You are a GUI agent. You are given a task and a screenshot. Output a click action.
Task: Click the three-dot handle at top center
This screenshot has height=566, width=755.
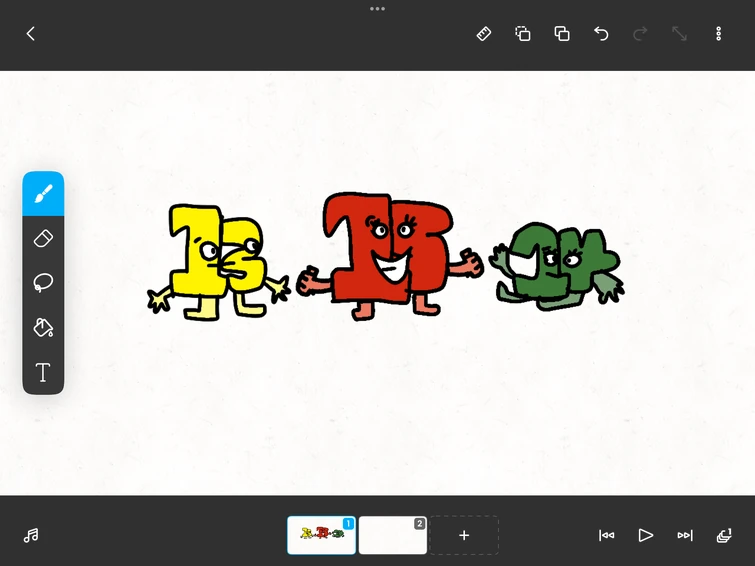(377, 8)
